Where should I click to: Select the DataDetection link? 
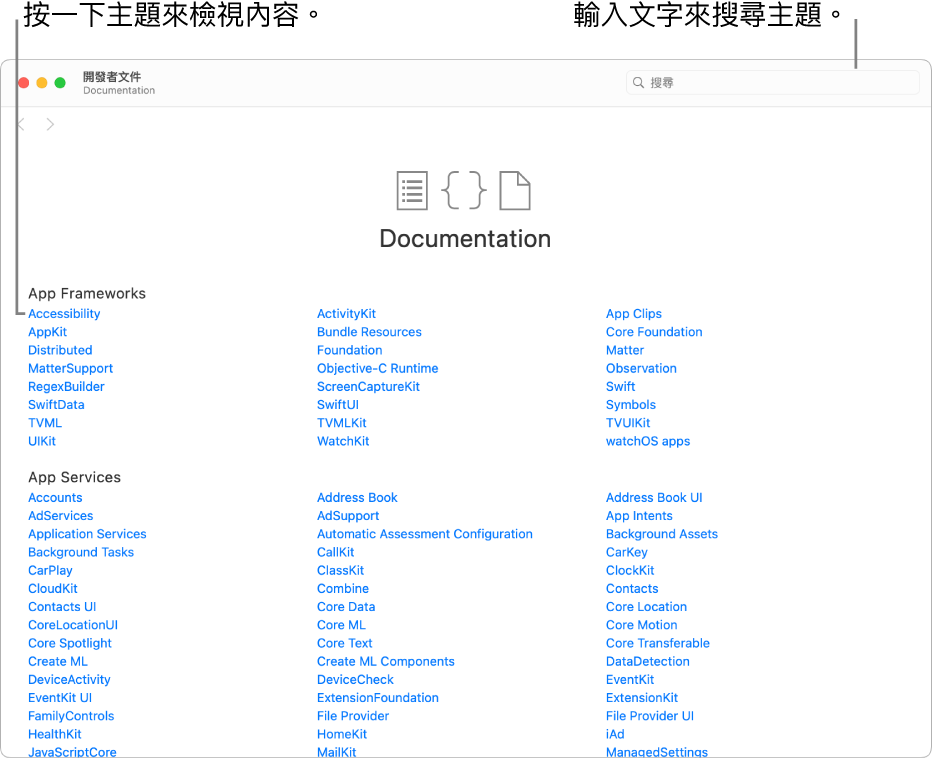coord(647,662)
